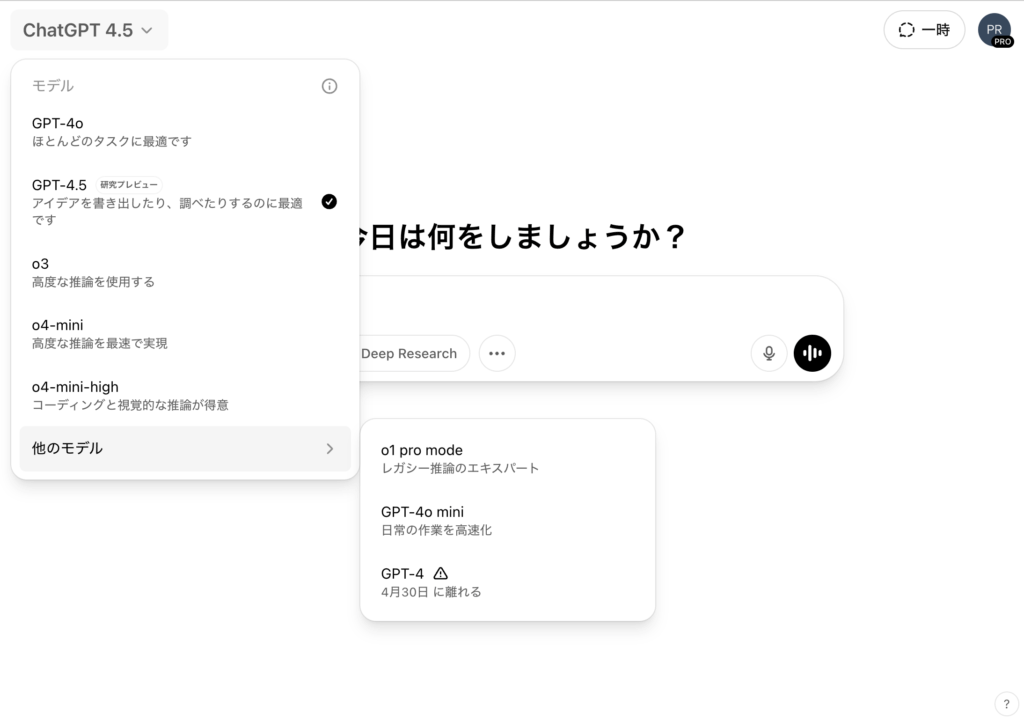The width and height of the screenshot is (1024, 721).
Task: Toggle the 一時 temporary chat button
Action: pyautogui.click(x=924, y=30)
